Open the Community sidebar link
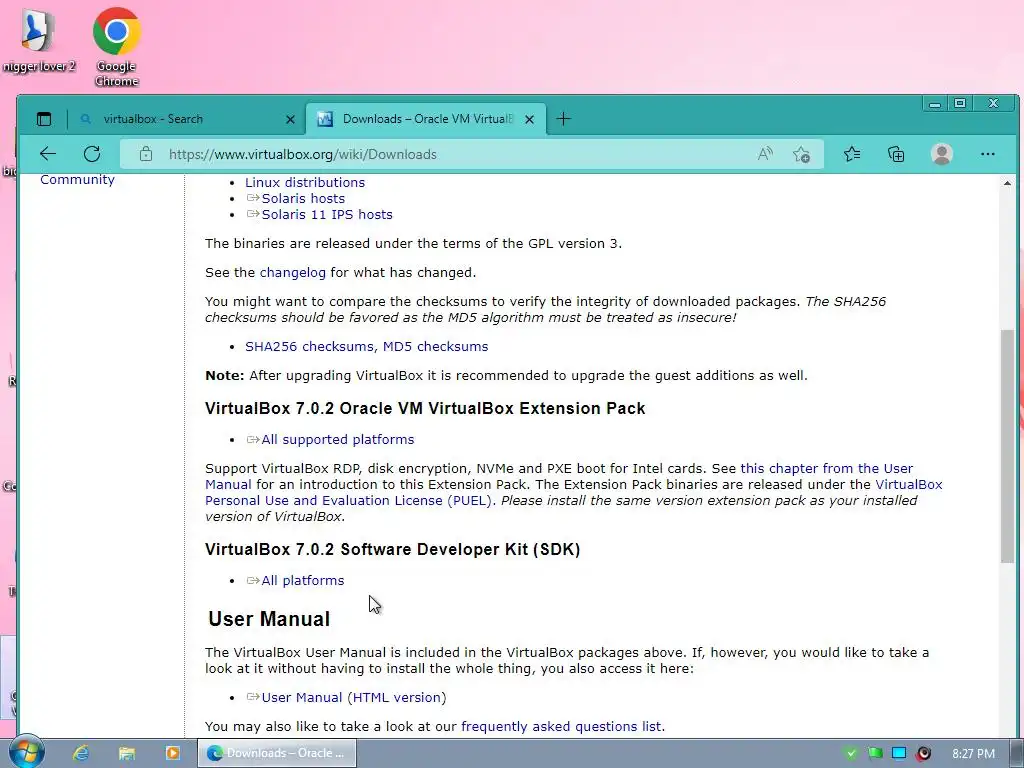Viewport: 1024px width, 768px height. [77, 180]
